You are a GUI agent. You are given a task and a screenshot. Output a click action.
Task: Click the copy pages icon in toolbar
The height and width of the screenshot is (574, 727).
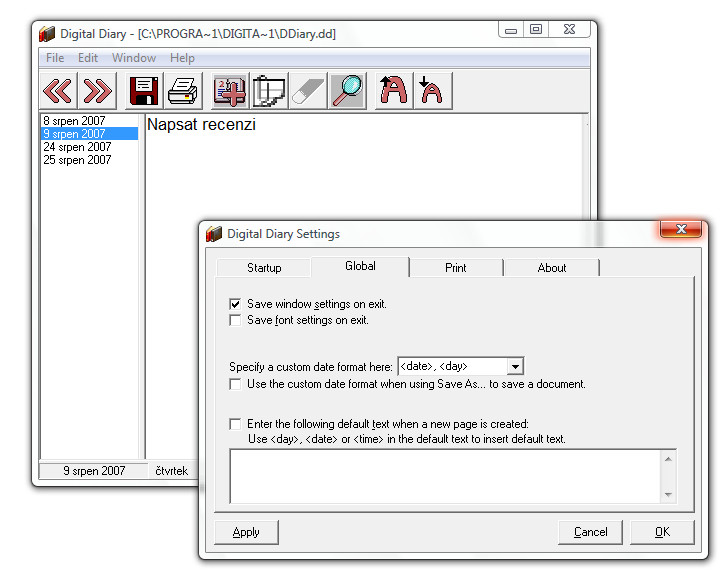pyautogui.click(x=269, y=91)
